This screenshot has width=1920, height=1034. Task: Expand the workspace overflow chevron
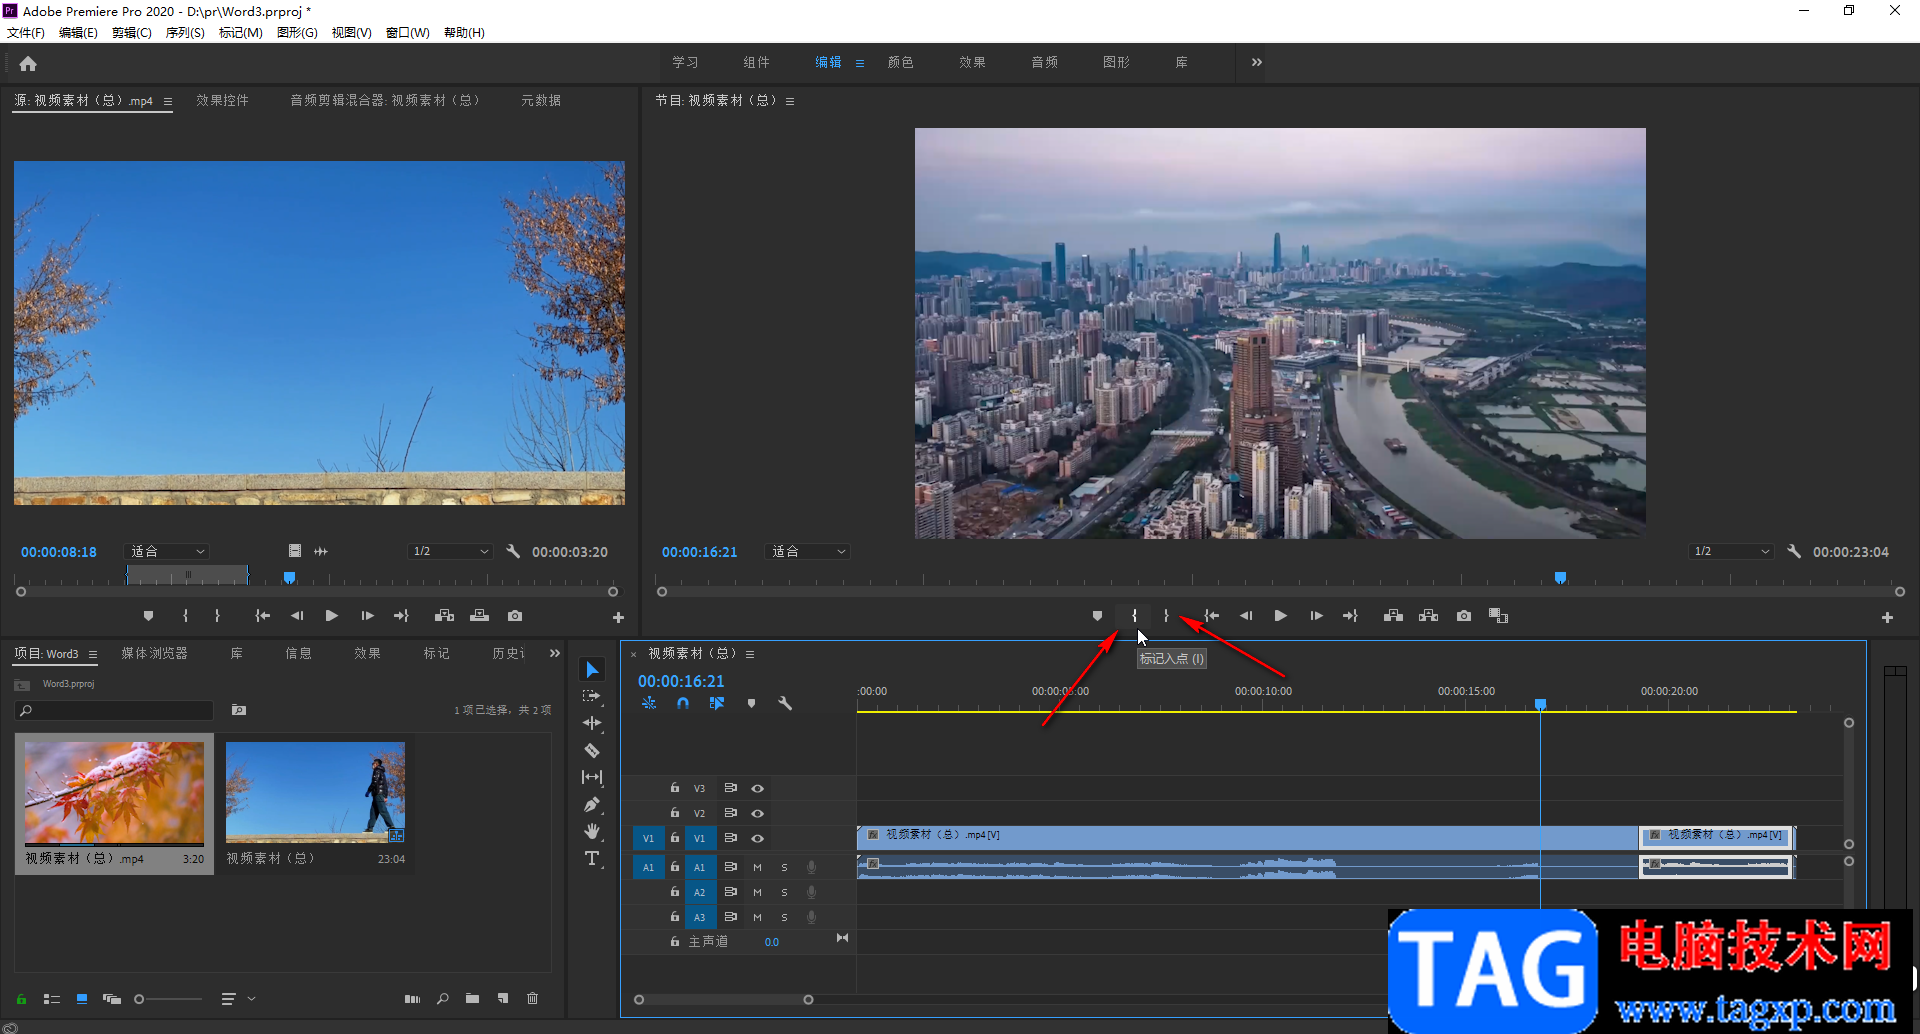1256,62
